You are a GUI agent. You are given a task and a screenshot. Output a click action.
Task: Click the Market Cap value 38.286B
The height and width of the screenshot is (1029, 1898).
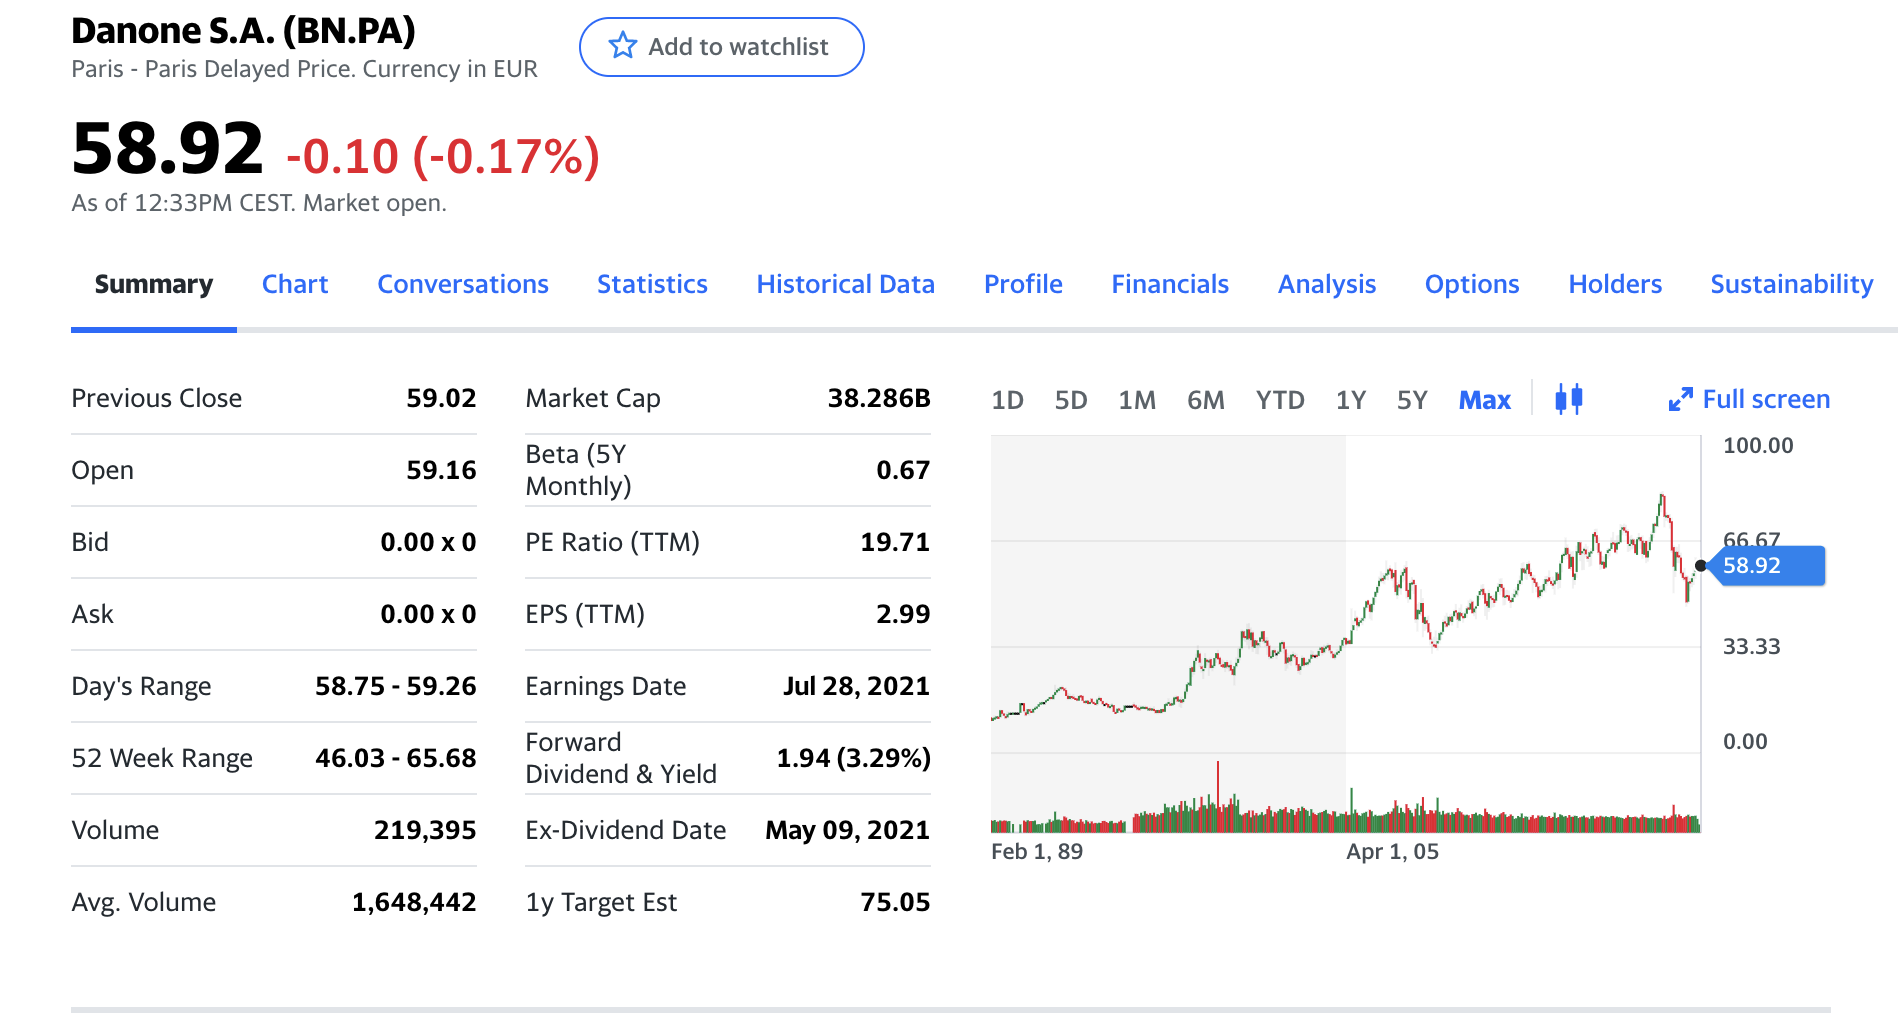(879, 398)
